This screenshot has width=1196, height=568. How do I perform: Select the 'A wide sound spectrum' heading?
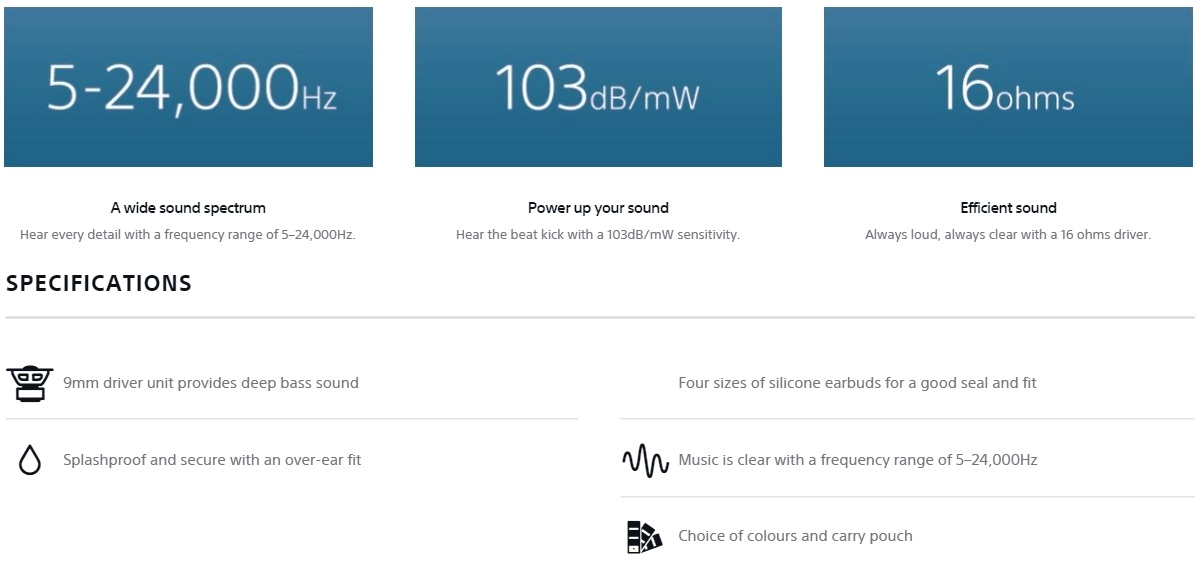tap(188, 208)
